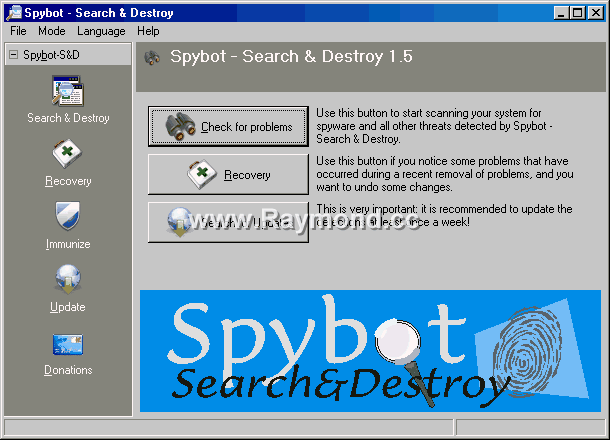Minimize the Spybot window
610x440 pixels.
(x=561, y=13)
